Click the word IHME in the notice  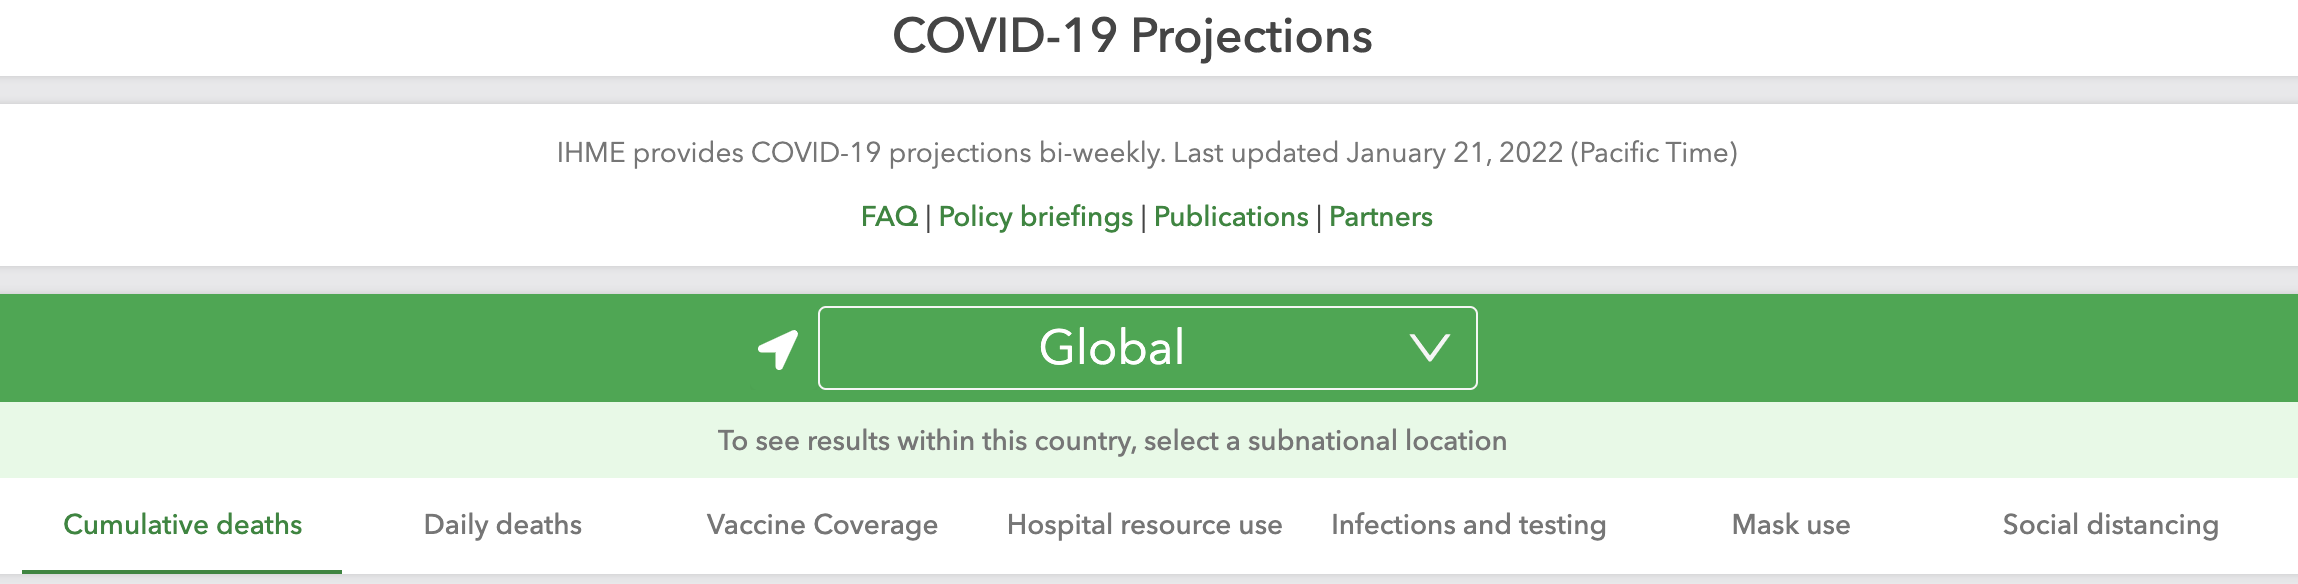[590, 153]
